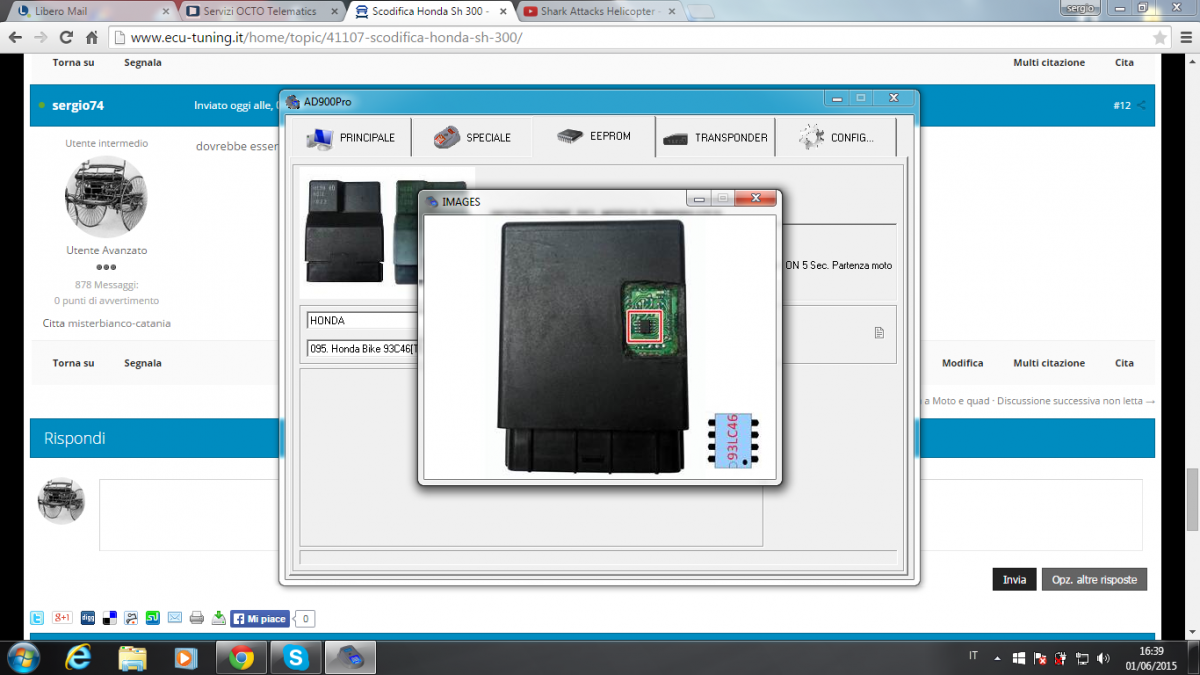Click the like count bubble showing 0
The width and height of the screenshot is (1200, 675).
(x=305, y=619)
